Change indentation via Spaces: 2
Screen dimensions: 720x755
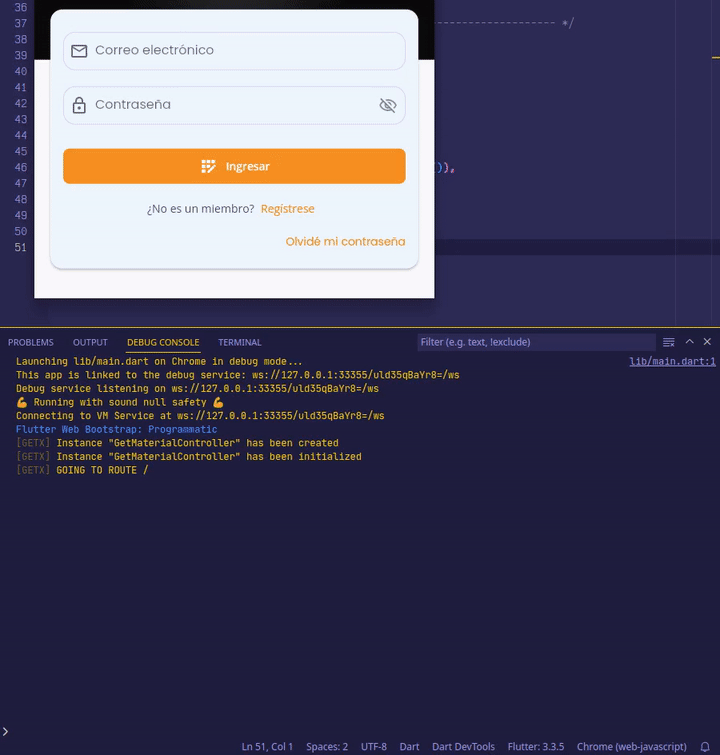tap(327, 747)
